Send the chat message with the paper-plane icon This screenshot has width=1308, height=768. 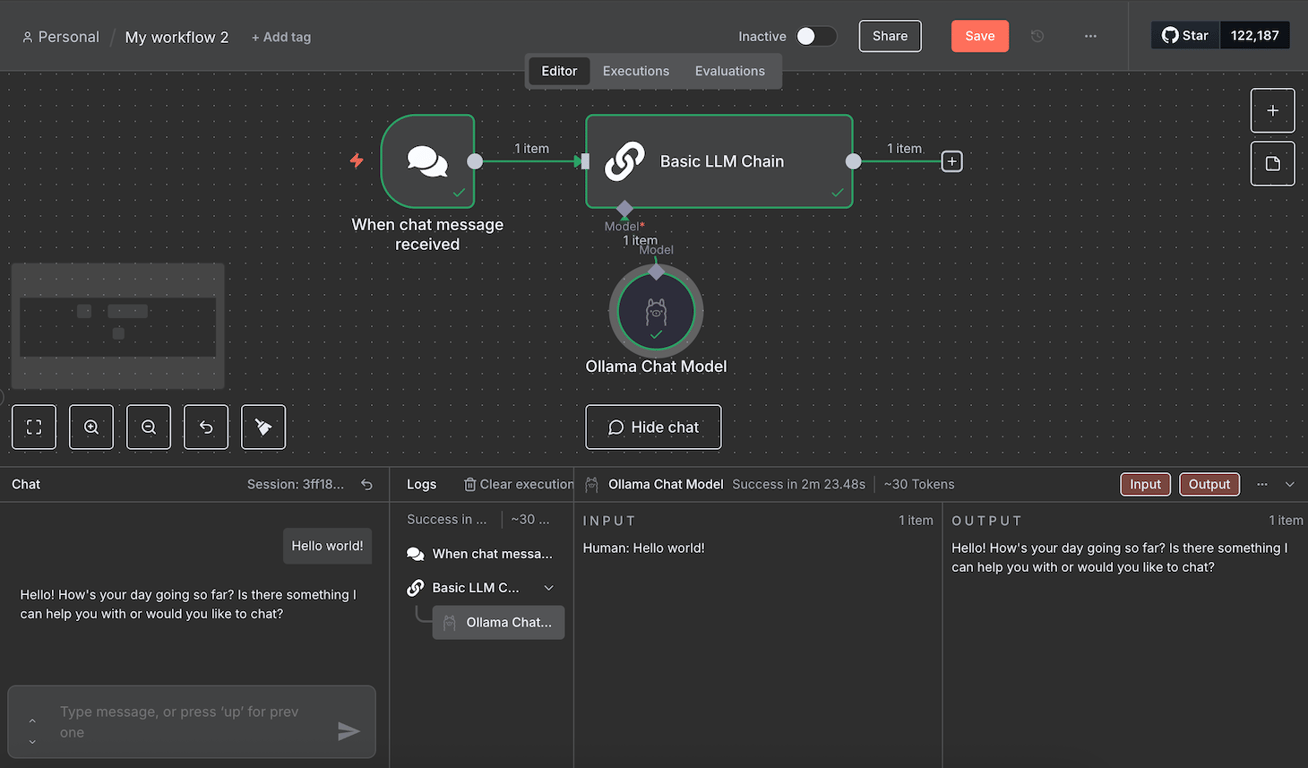pos(349,731)
